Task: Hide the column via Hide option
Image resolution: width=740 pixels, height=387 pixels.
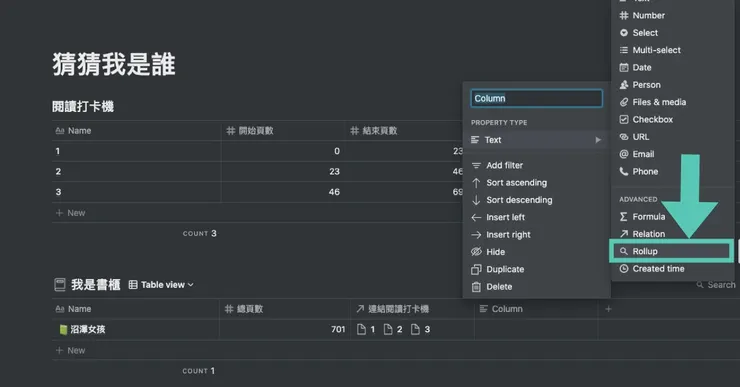Action: point(536,252)
